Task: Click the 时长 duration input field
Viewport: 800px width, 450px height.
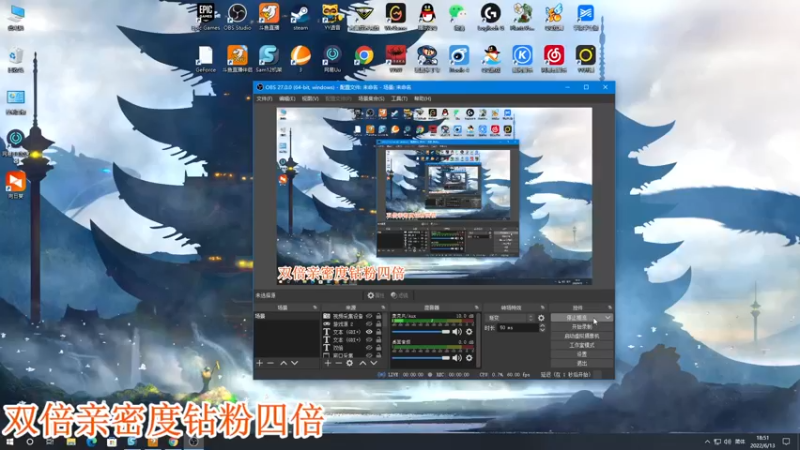Action: tap(517, 328)
